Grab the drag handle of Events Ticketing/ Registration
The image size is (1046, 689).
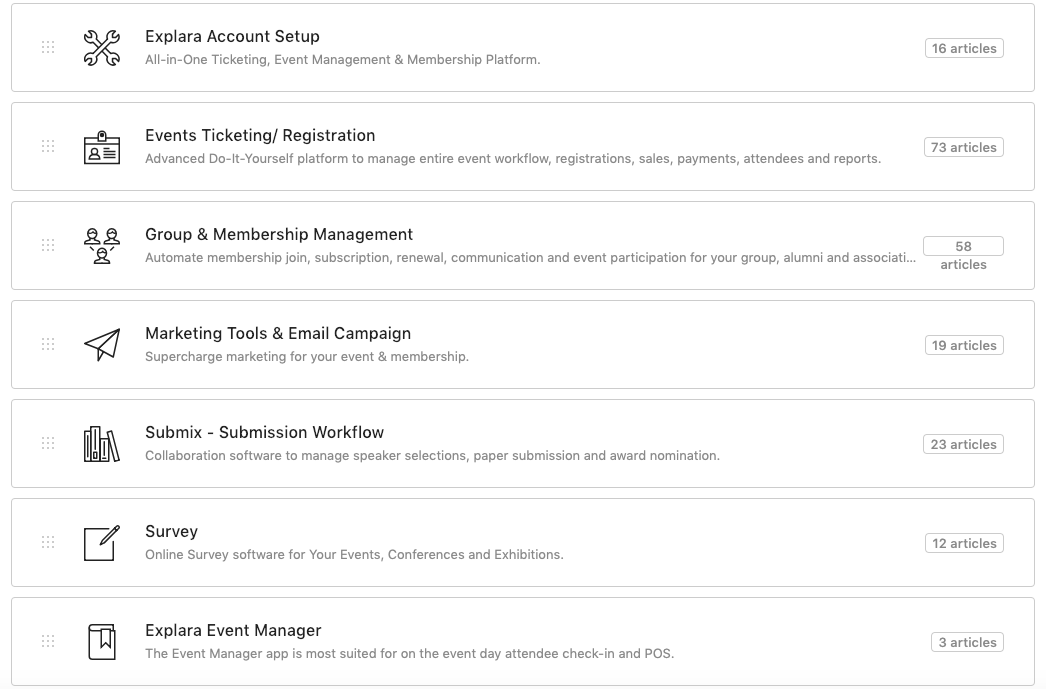[x=48, y=146]
